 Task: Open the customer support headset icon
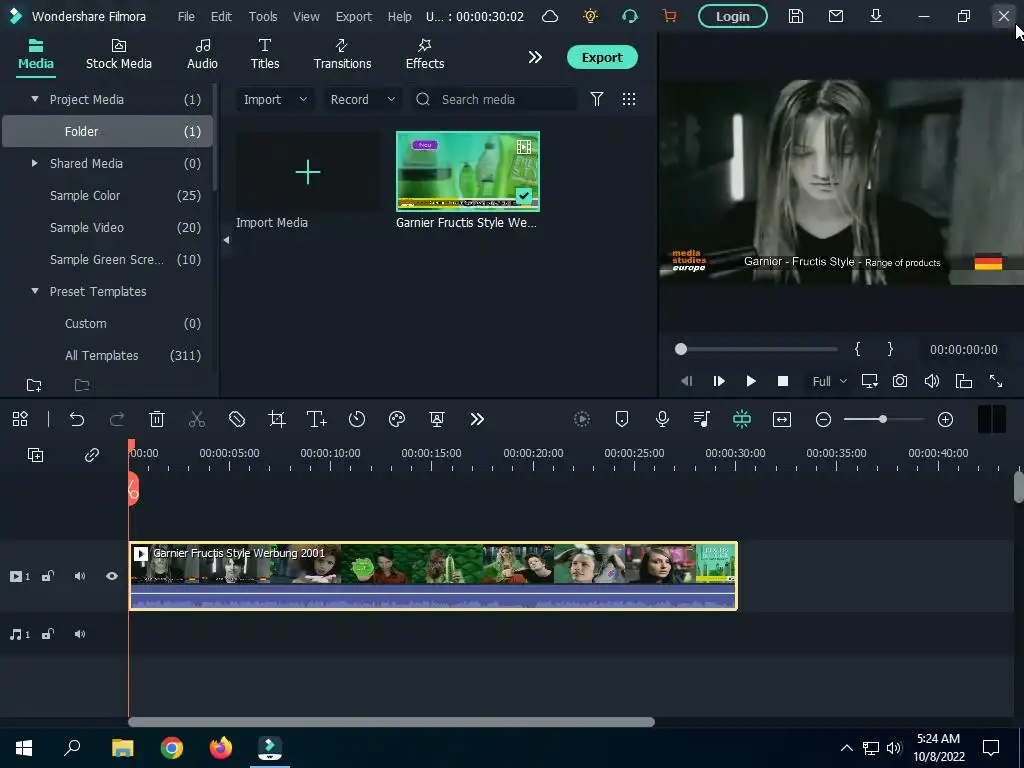630,16
